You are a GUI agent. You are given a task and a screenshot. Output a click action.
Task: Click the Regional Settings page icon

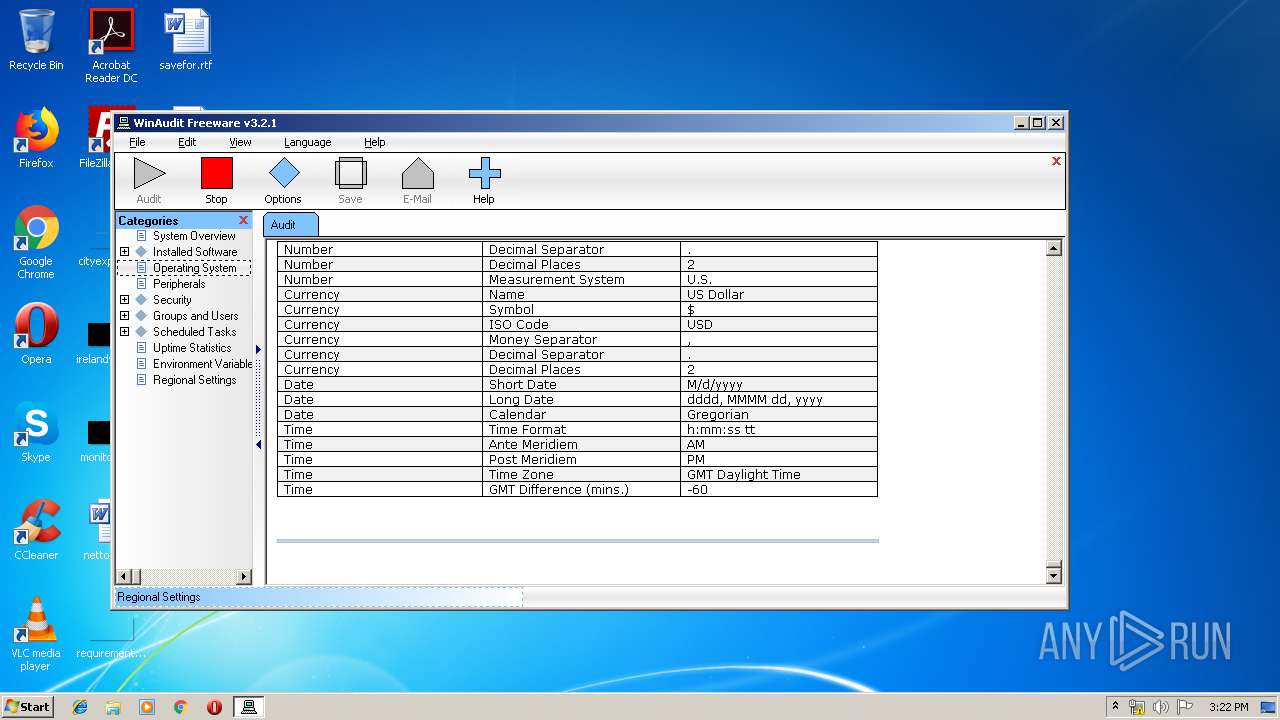(141, 380)
